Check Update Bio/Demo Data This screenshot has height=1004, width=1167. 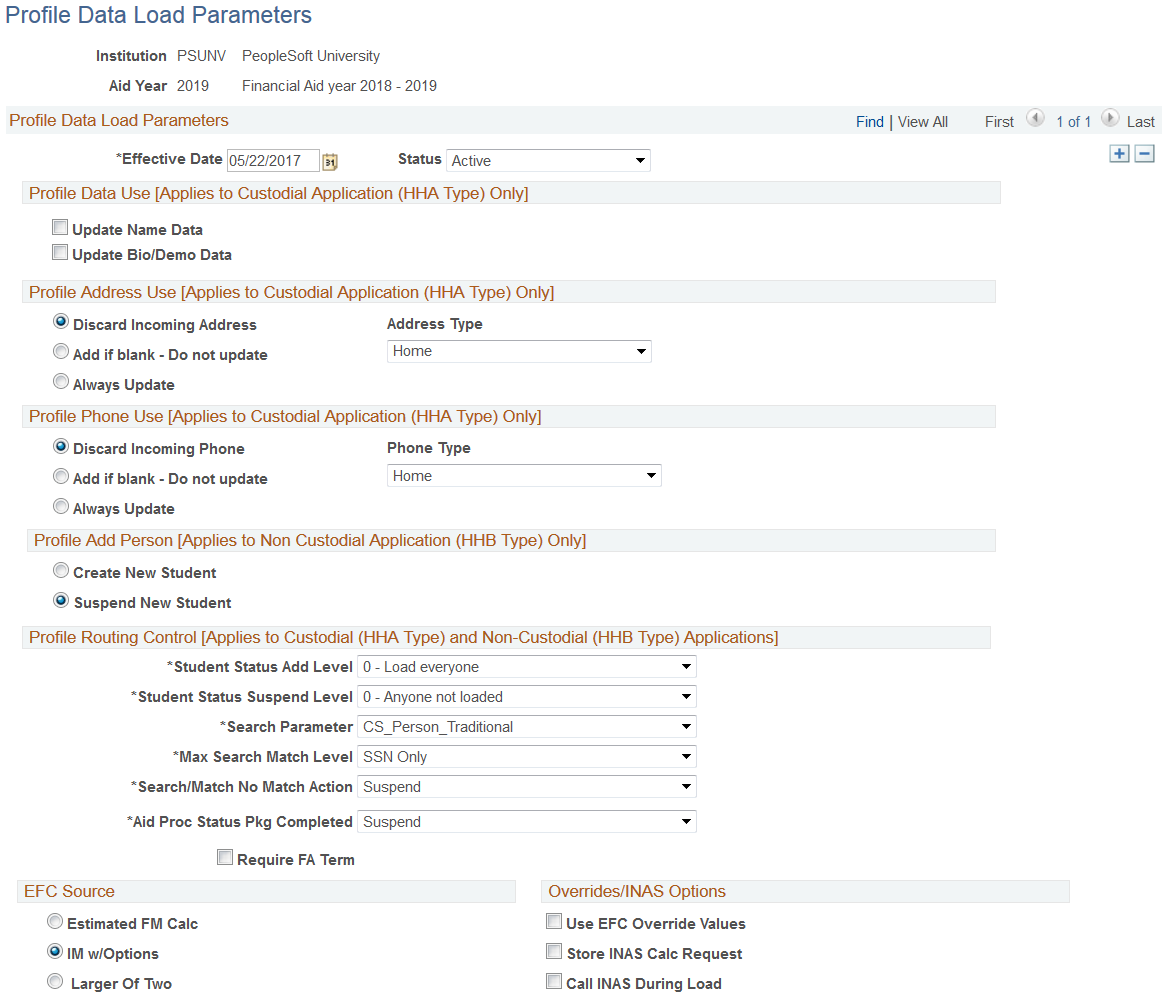pos(60,252)
